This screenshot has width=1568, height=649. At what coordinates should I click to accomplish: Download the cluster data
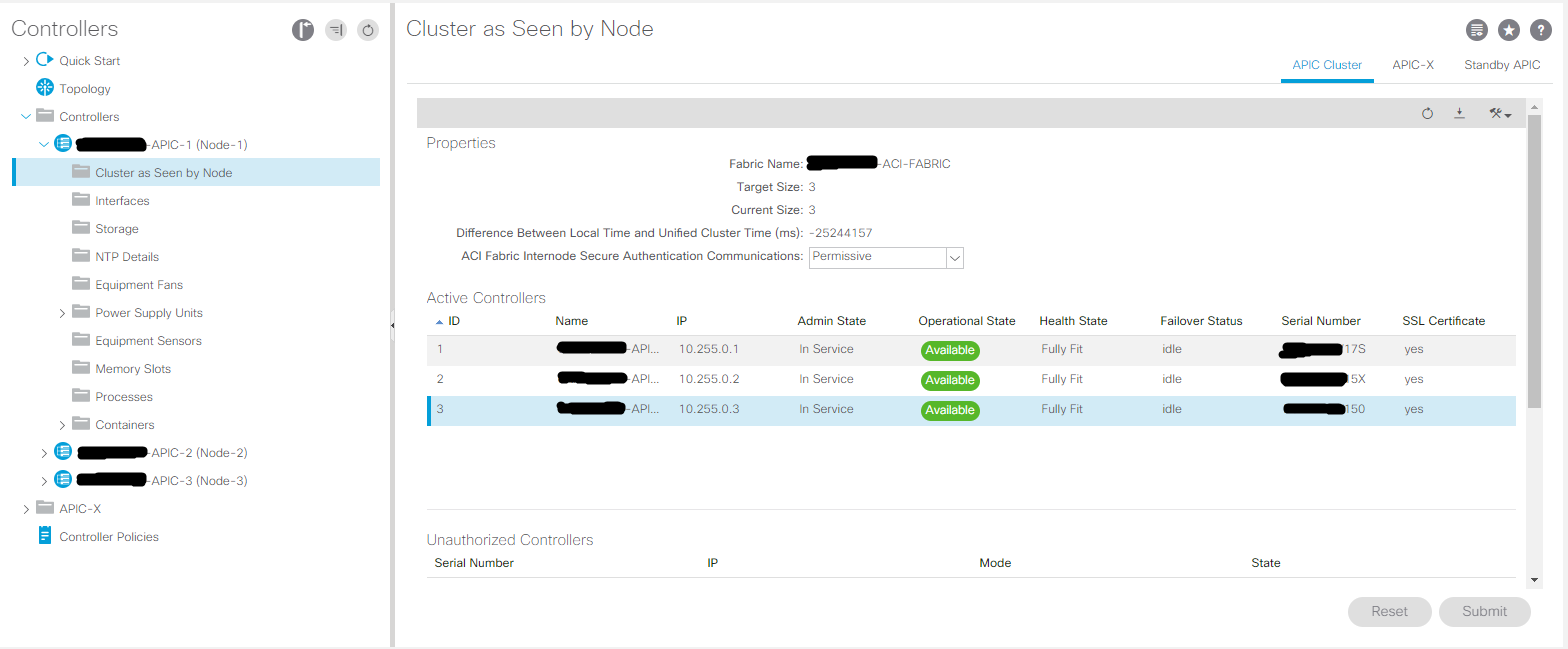pyautogui.click(x=1459, y=114)
